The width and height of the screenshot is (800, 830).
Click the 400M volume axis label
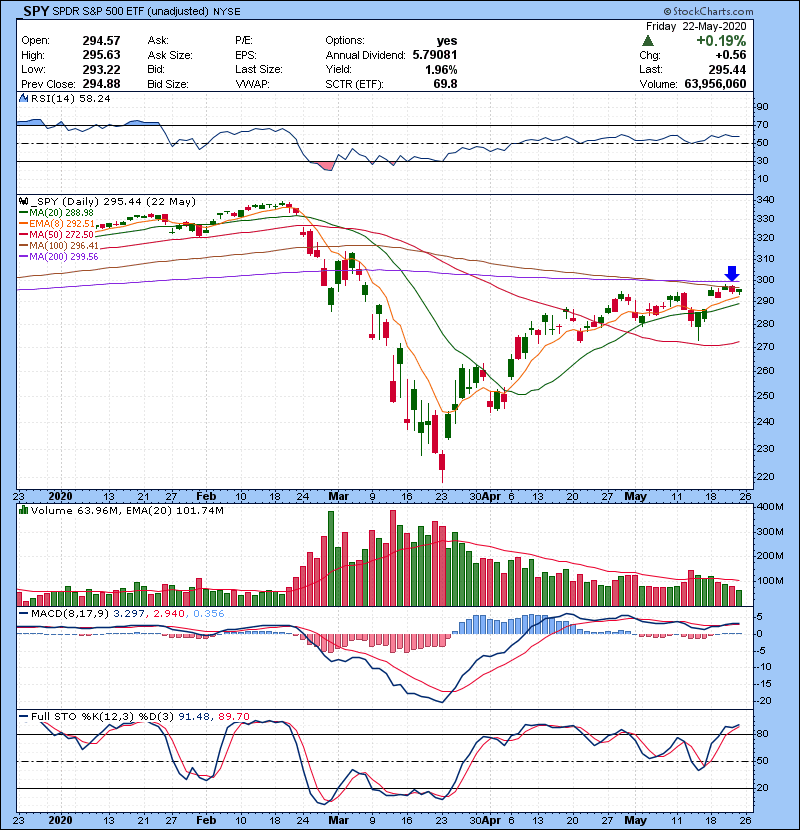click(770, 507)
